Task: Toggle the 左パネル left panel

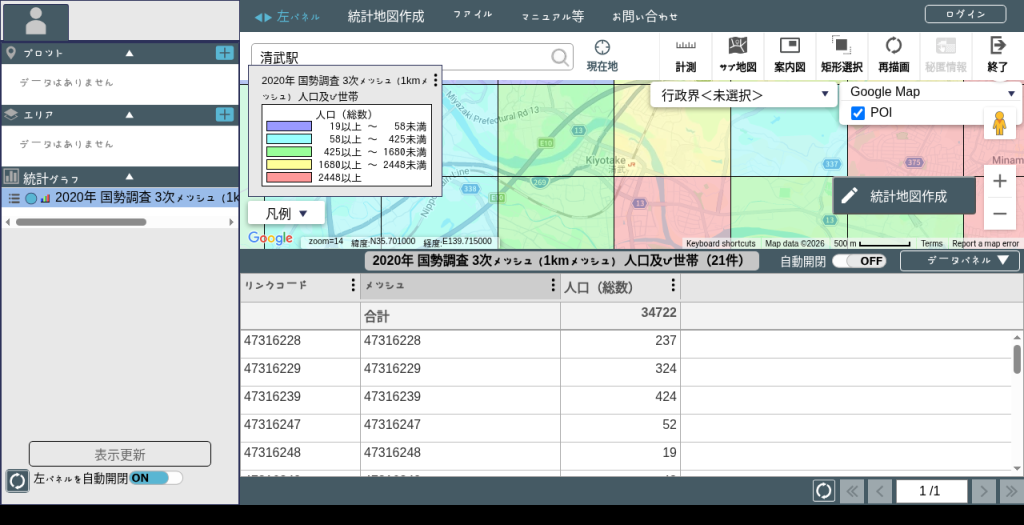Action: coord(287,16)
